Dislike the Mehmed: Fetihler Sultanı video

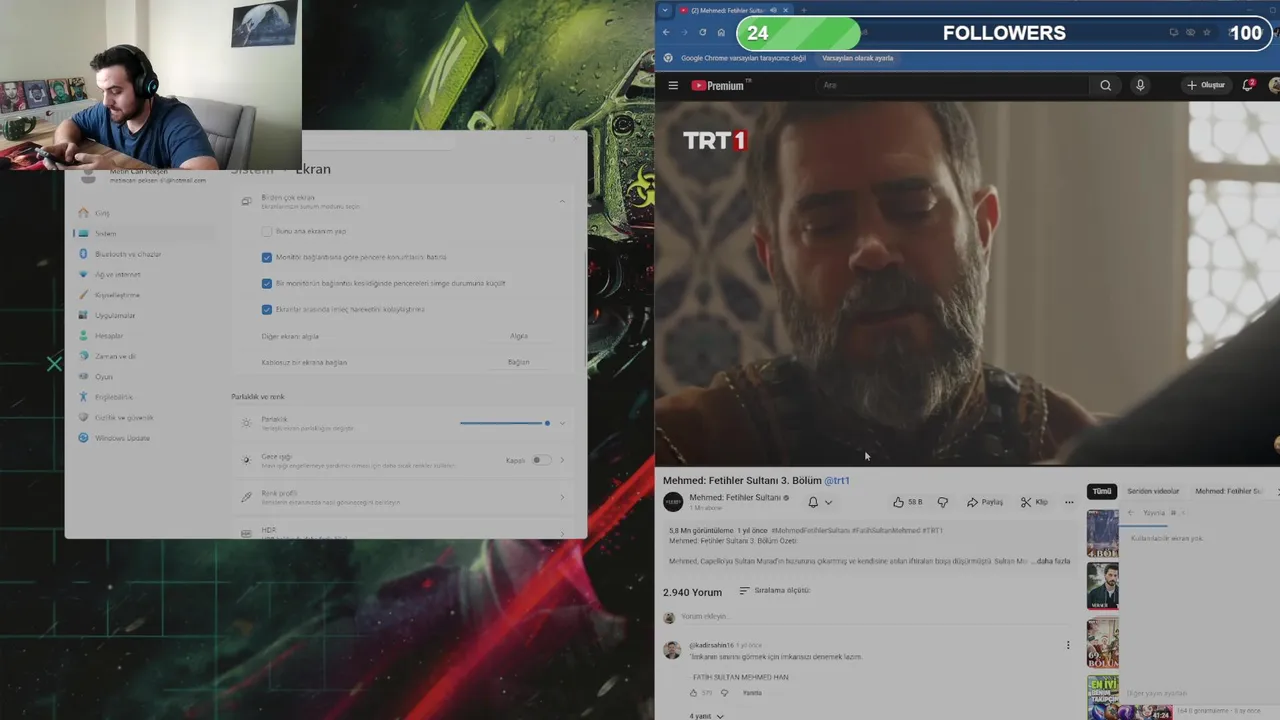[x=942, y=502]
